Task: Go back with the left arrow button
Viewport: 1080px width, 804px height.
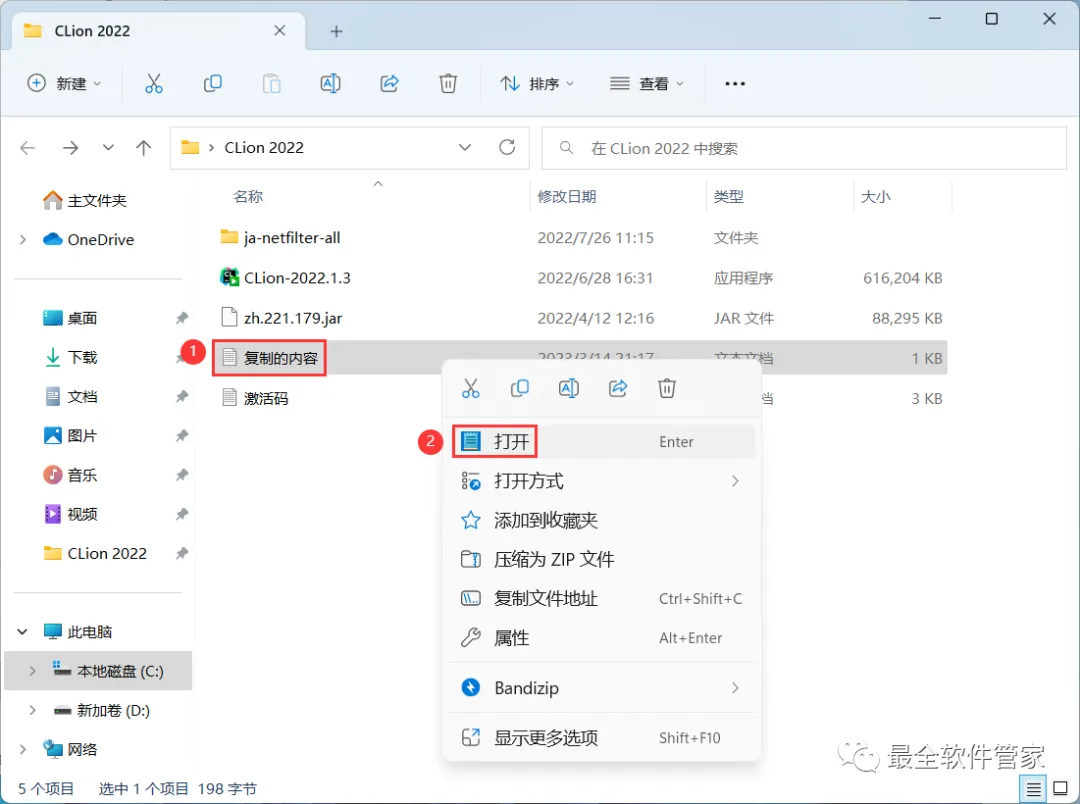Action: [28, 147]
